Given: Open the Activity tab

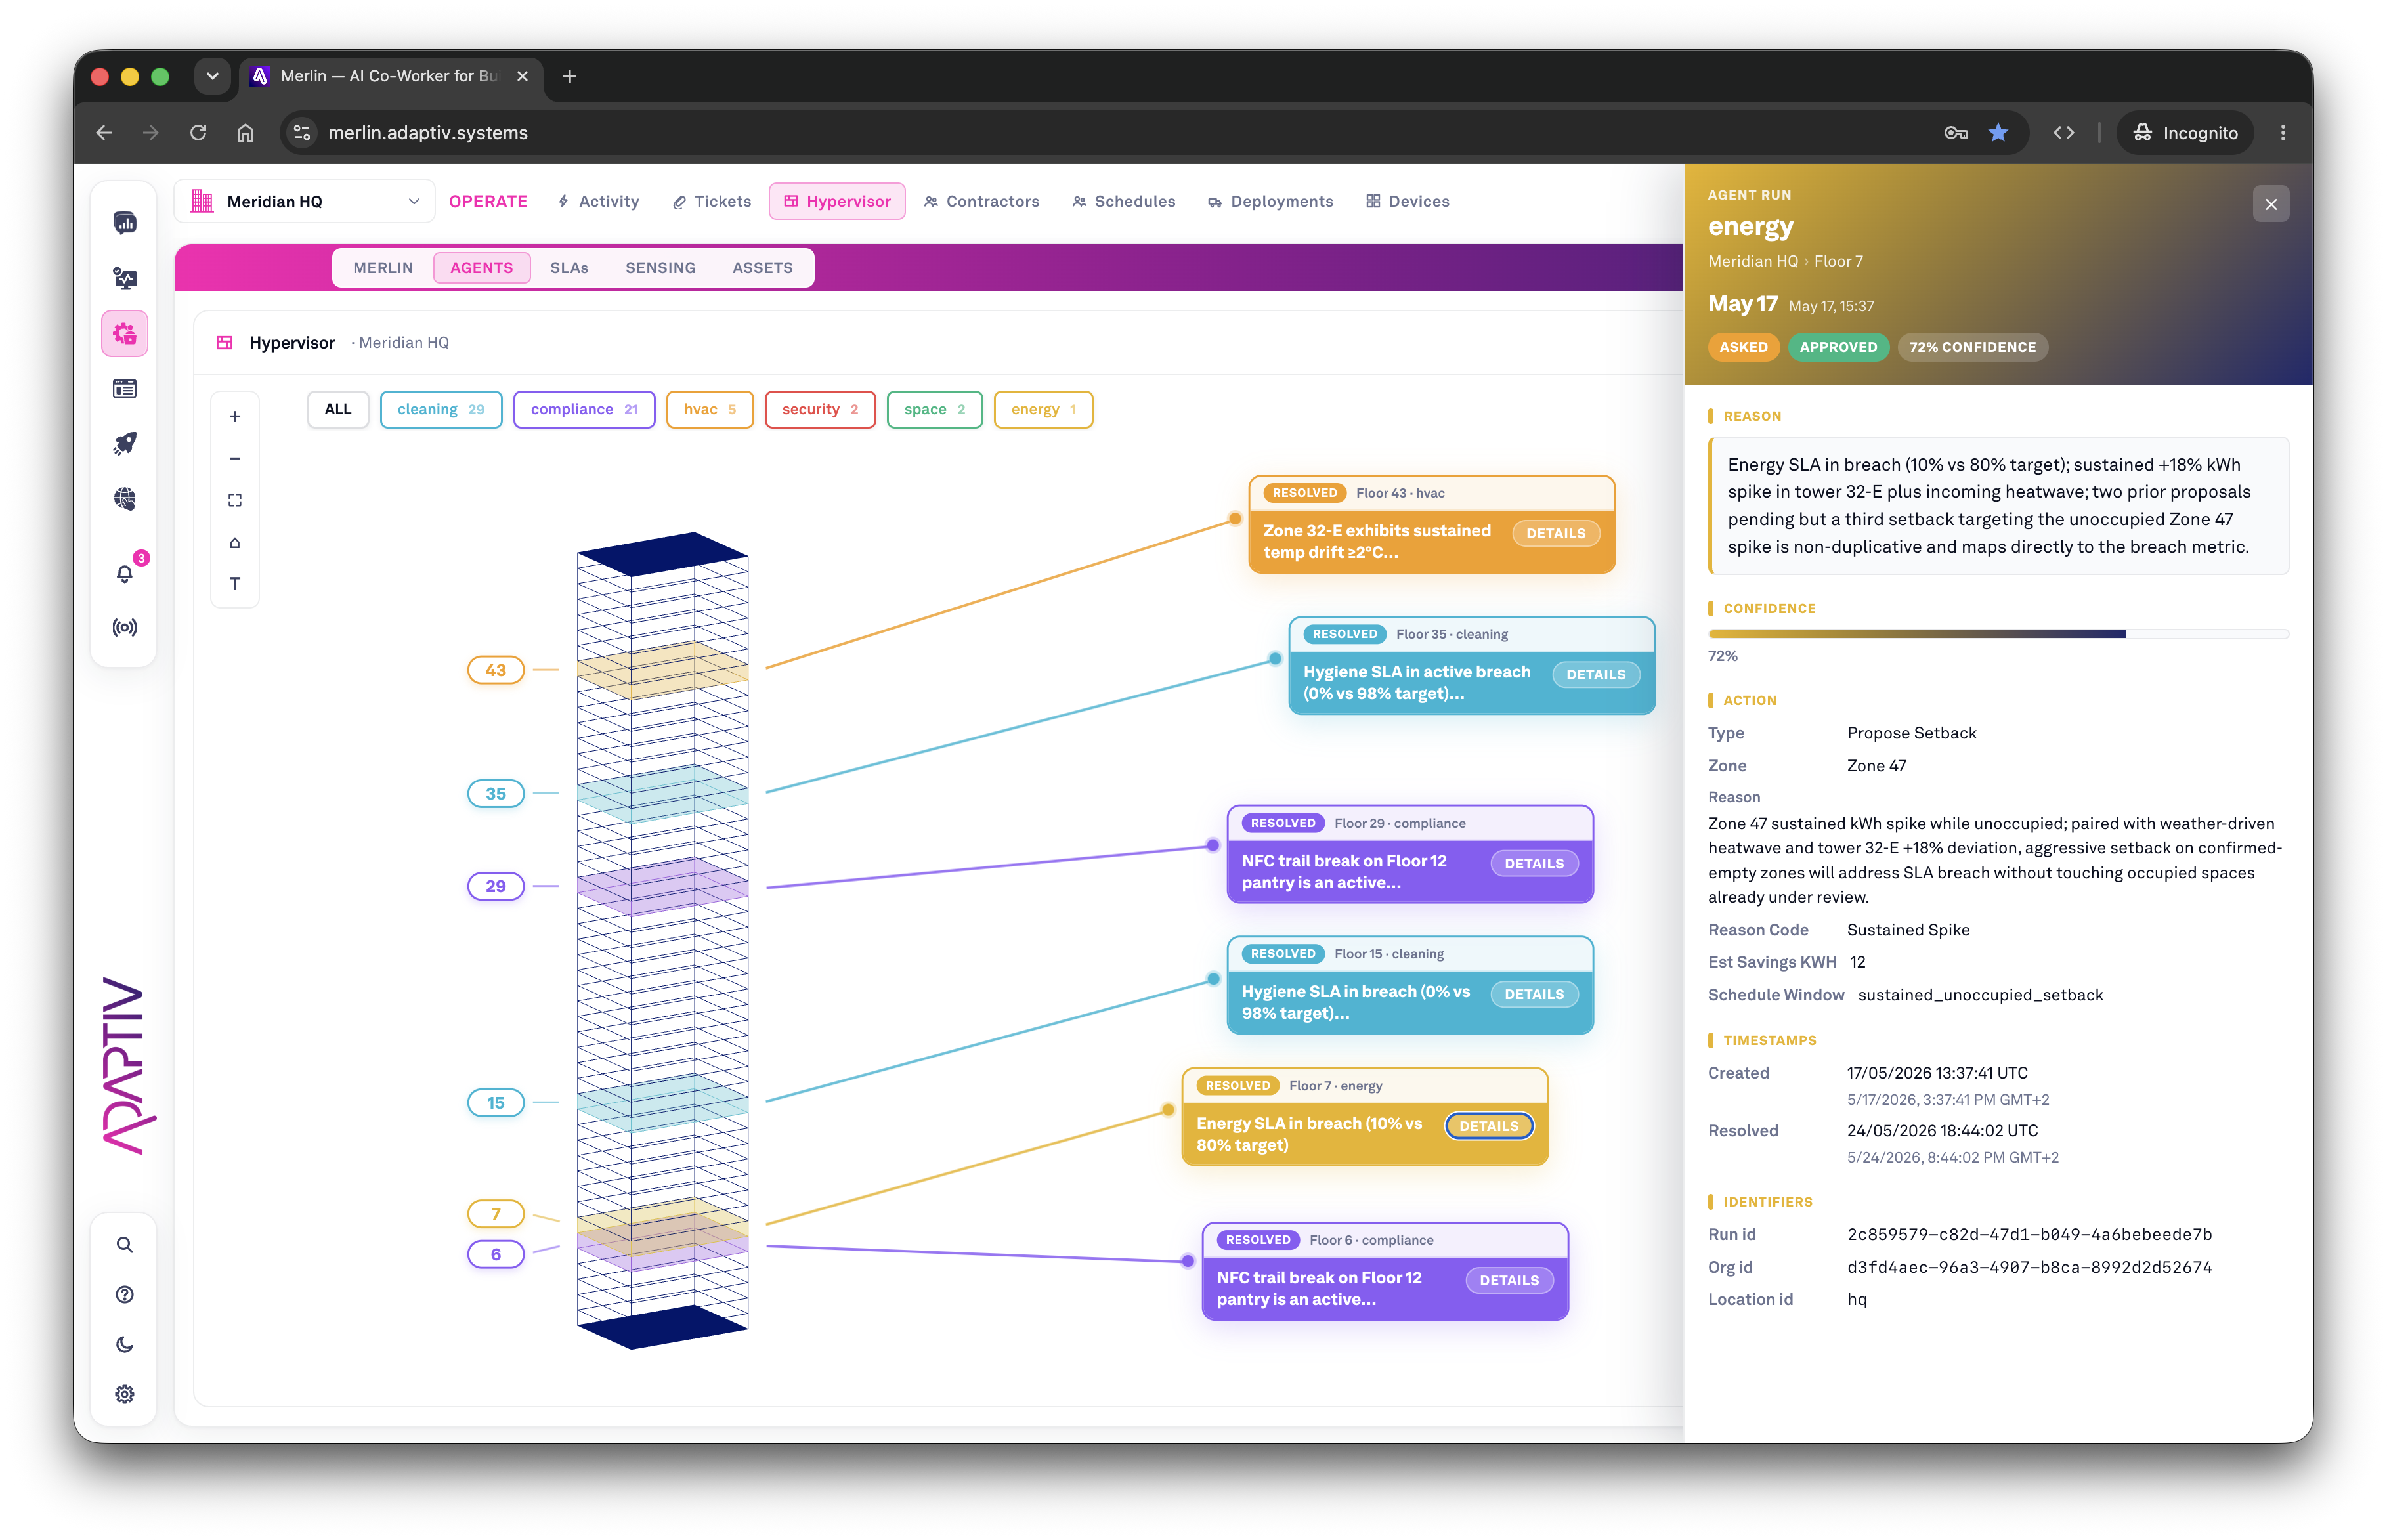Looking at the screenshot, I should 598,201.
